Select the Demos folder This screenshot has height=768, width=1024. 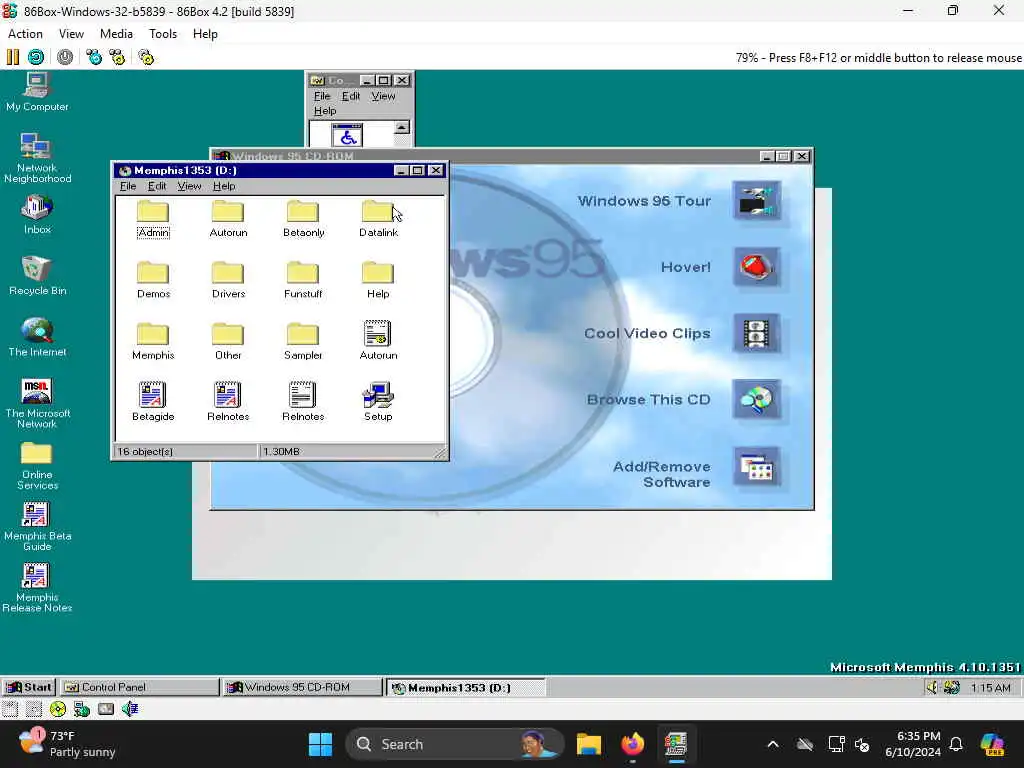[153, 281]
